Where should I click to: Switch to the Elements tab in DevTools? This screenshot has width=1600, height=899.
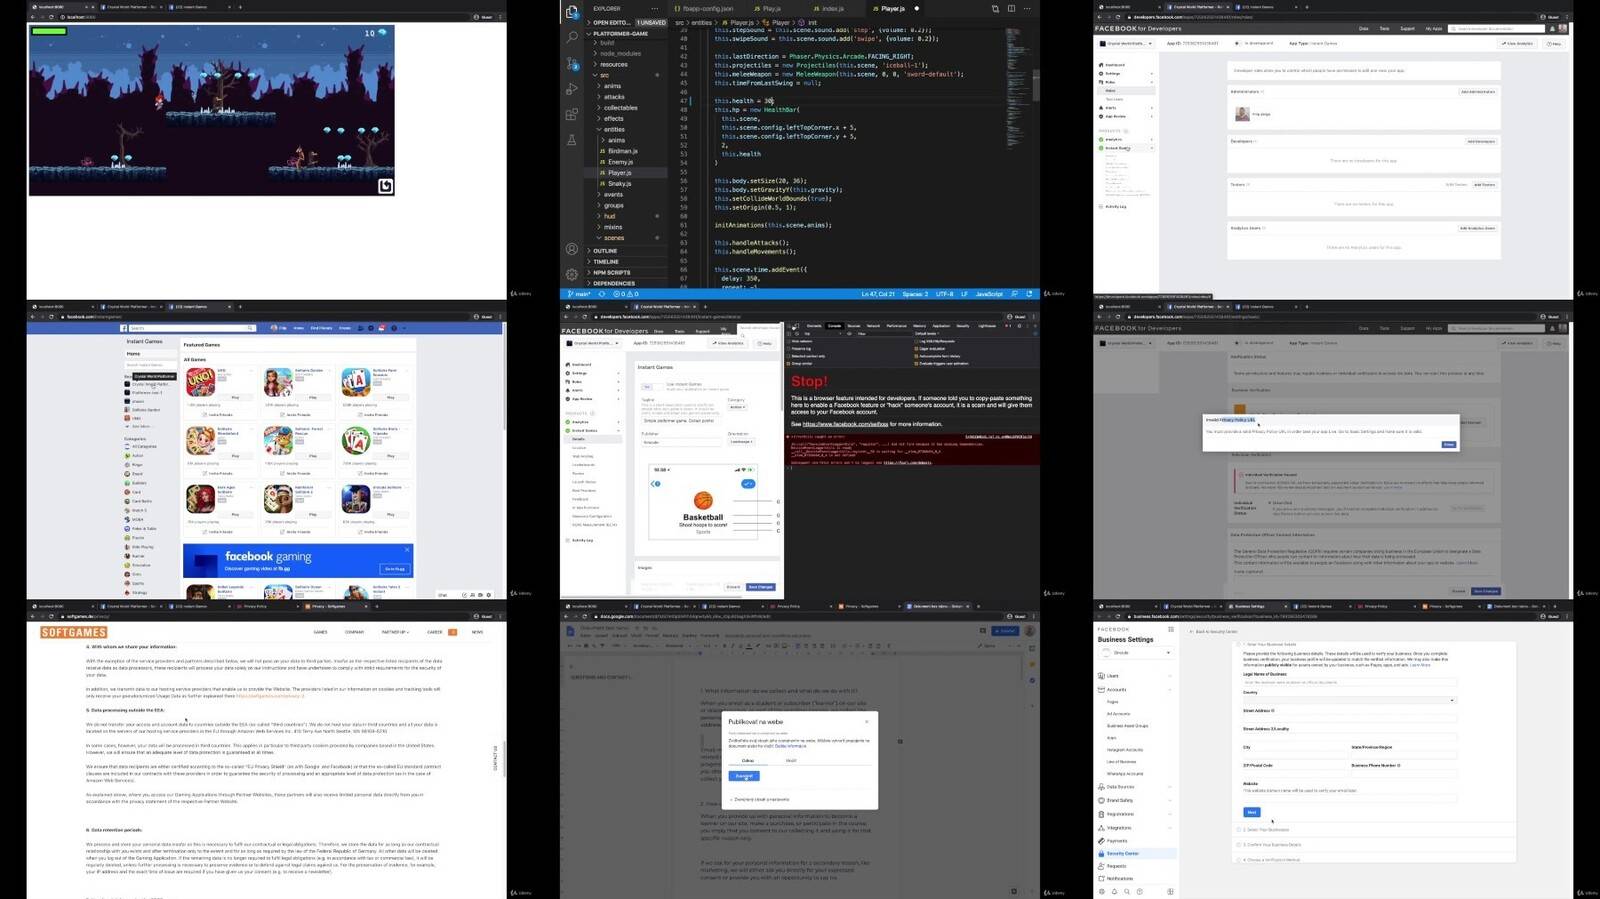[814, 325]
